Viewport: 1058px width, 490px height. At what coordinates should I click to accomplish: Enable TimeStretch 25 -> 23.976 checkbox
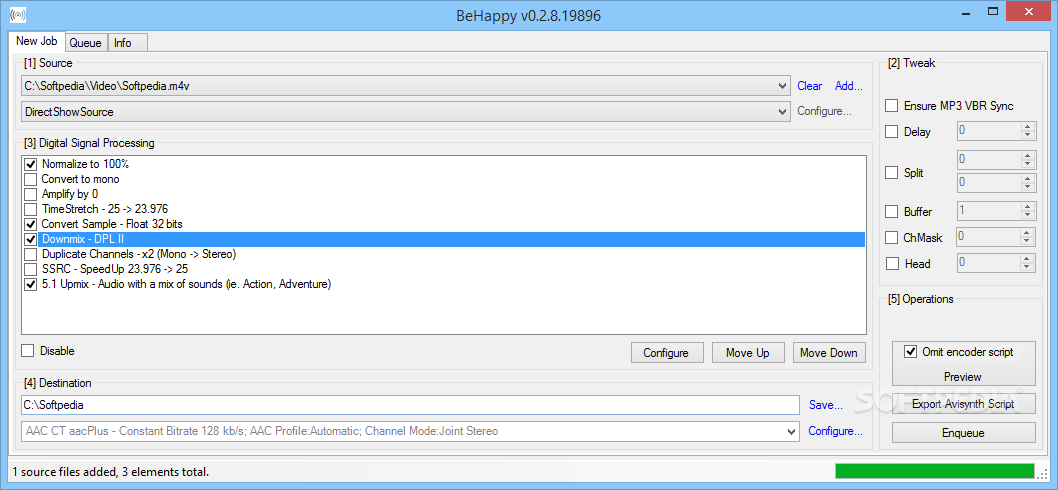[x=30, y=209]
